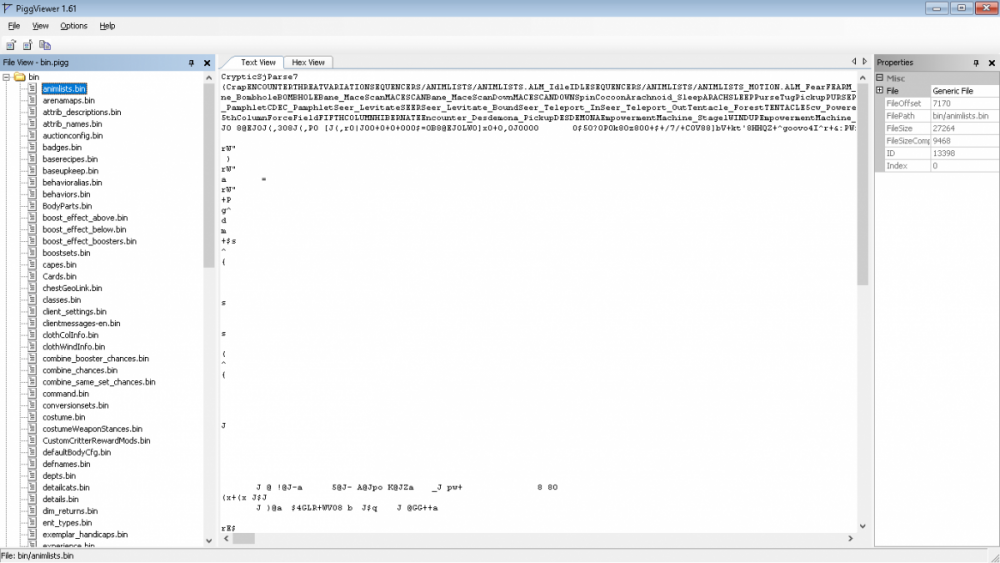
Task: Select BodyParts.bin in the file list
Action: pos(66,206)
